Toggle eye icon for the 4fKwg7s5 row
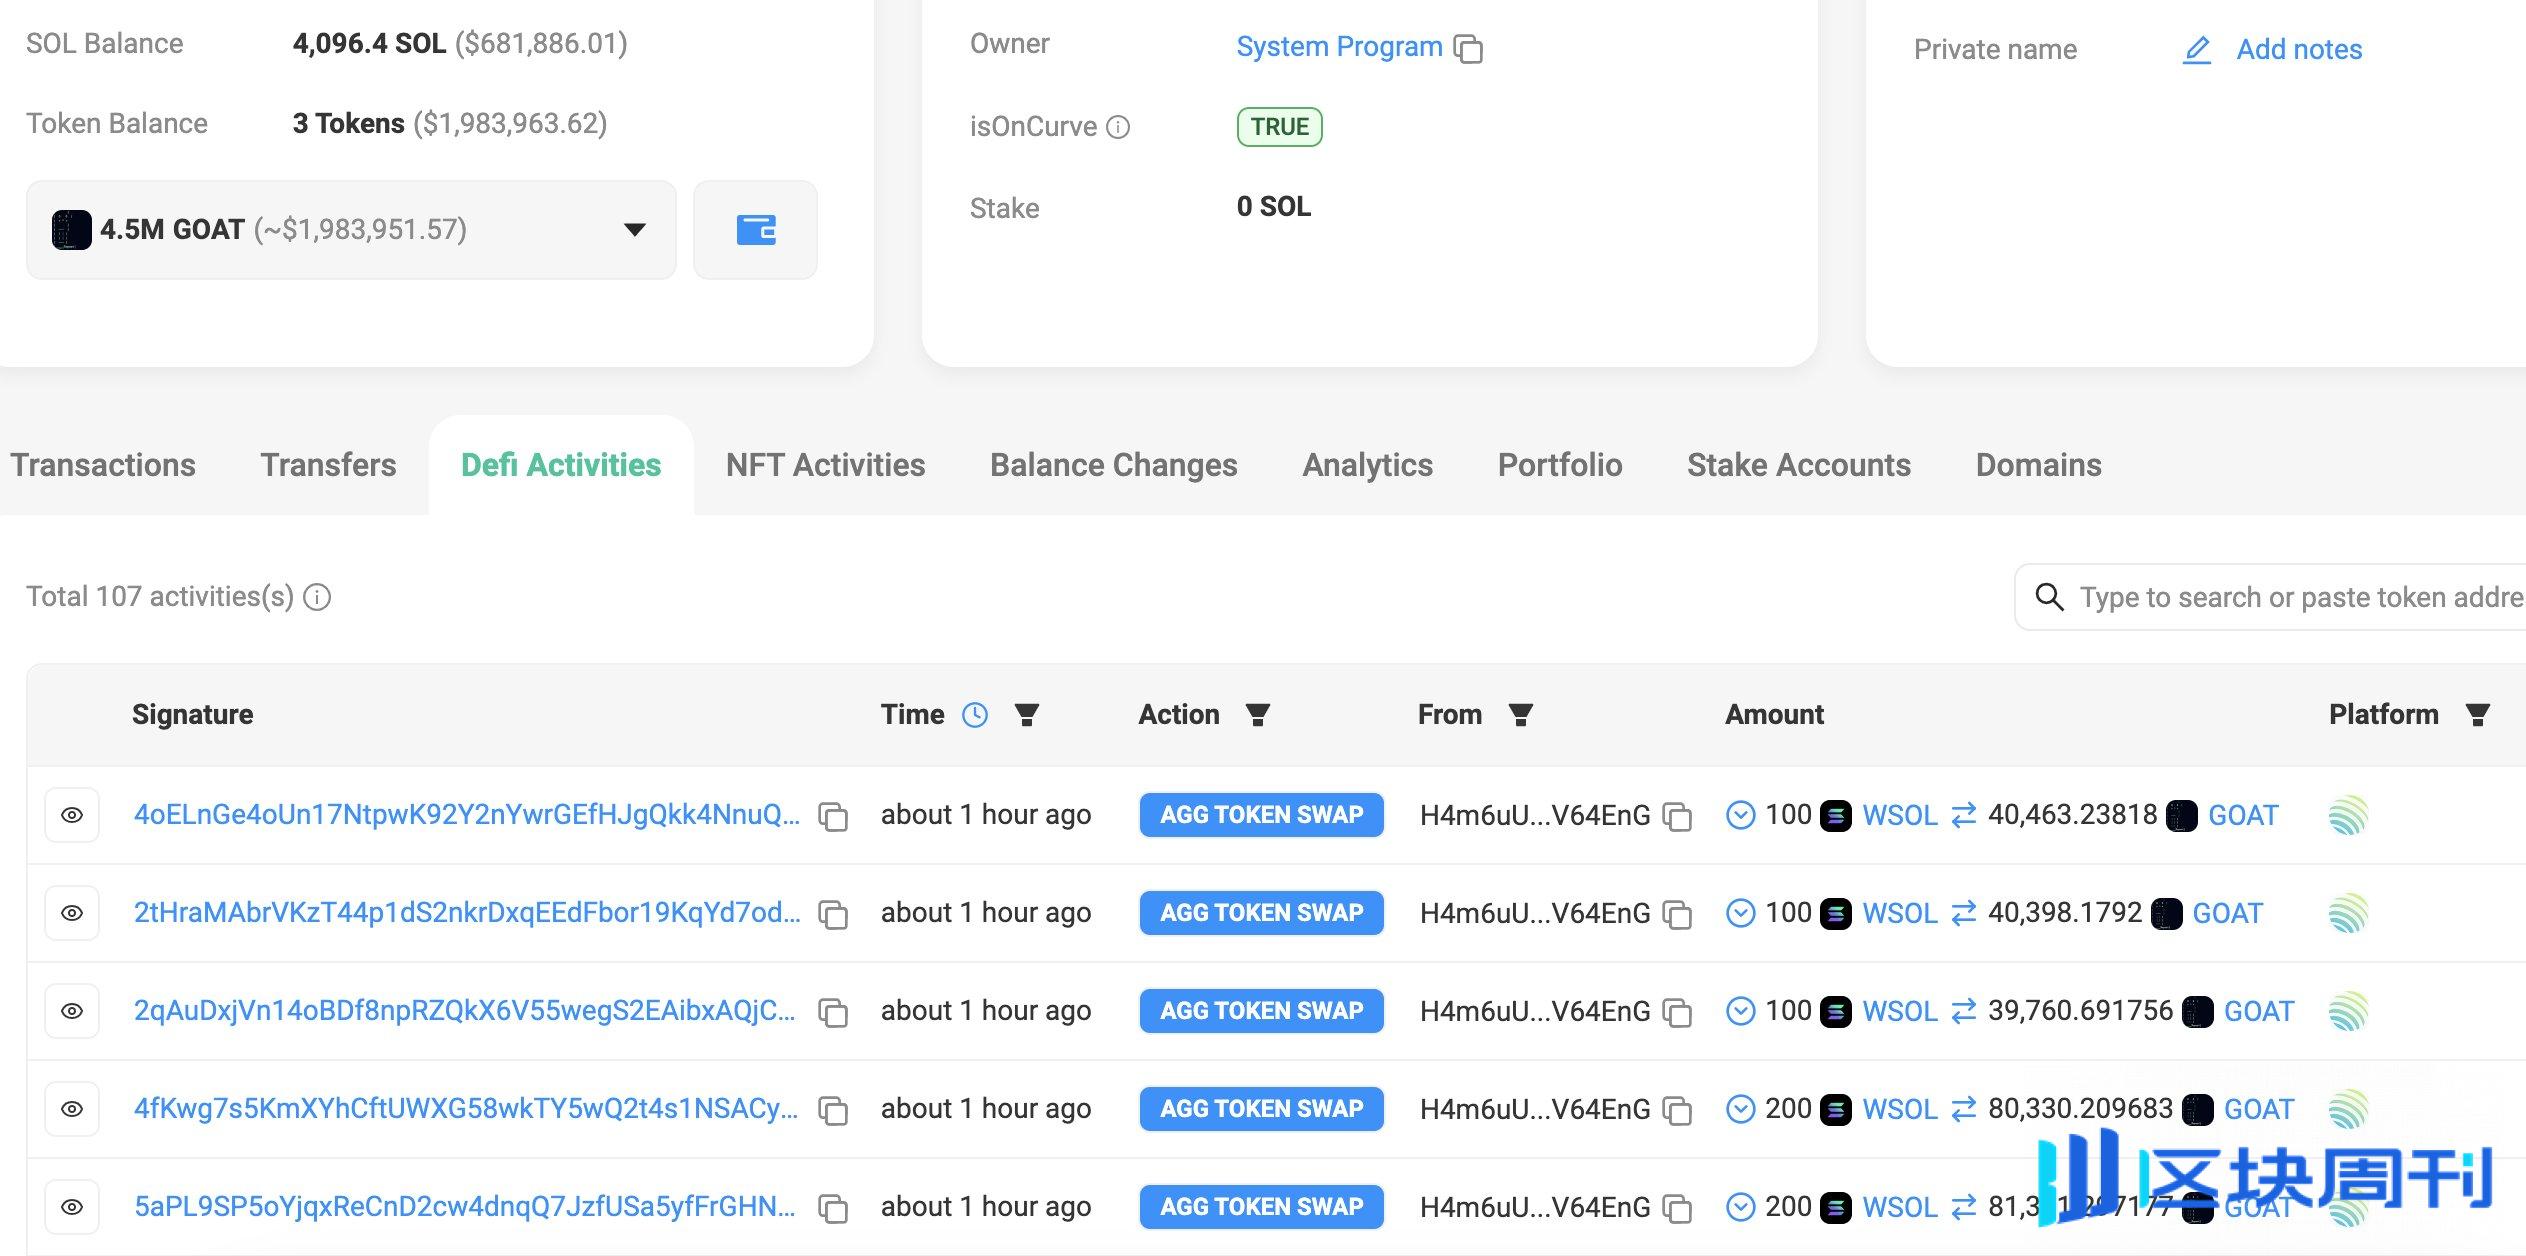This screenshot has height=1256, width=2526. (x=72, y=1109)
